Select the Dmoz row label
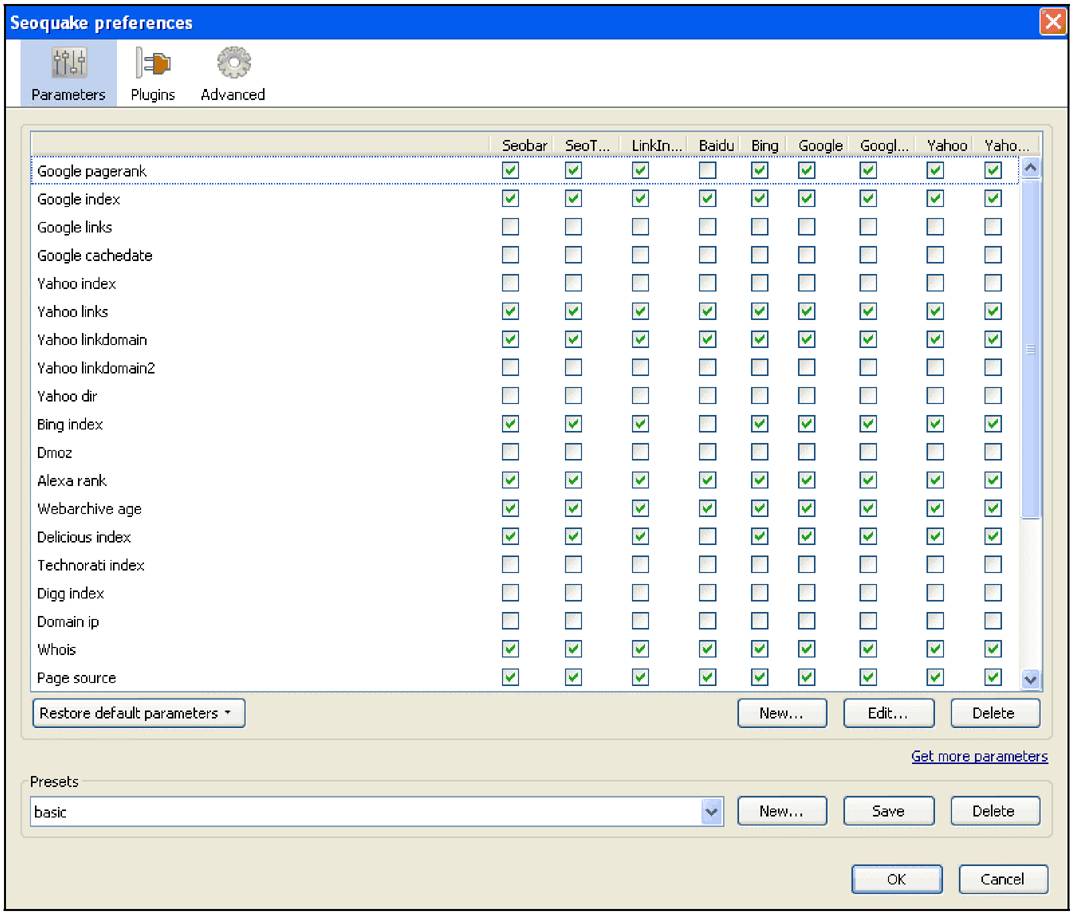This screenshot has width=1073, height=914. [x=54, y=452]
